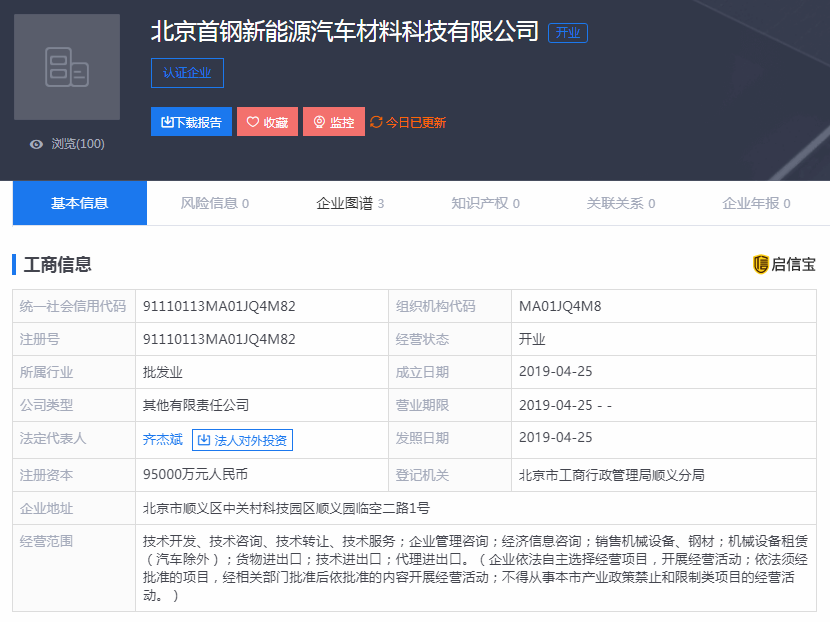Click the 注册号 row registration number value
Image resolution: width=830 pixels, height=622 pixels.
tap(219, 339)
